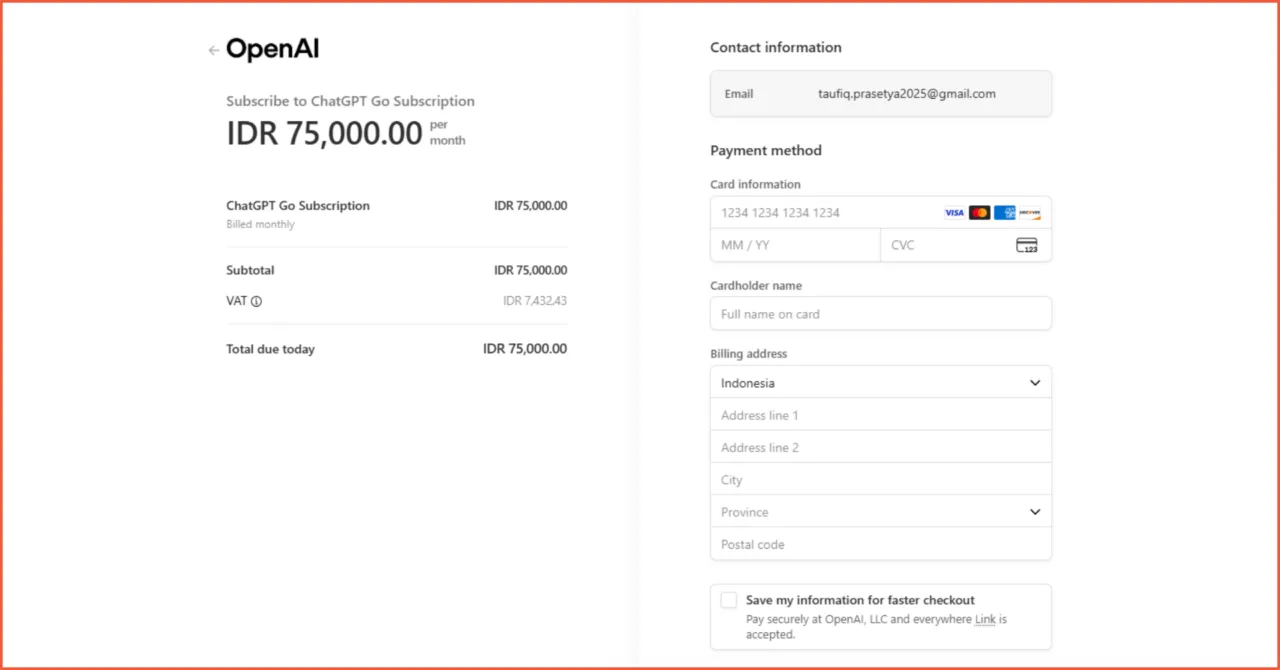Viewport: 1280px width, 670px height.
Task: Click the Discover card icon
Action: pos(1030,213)
